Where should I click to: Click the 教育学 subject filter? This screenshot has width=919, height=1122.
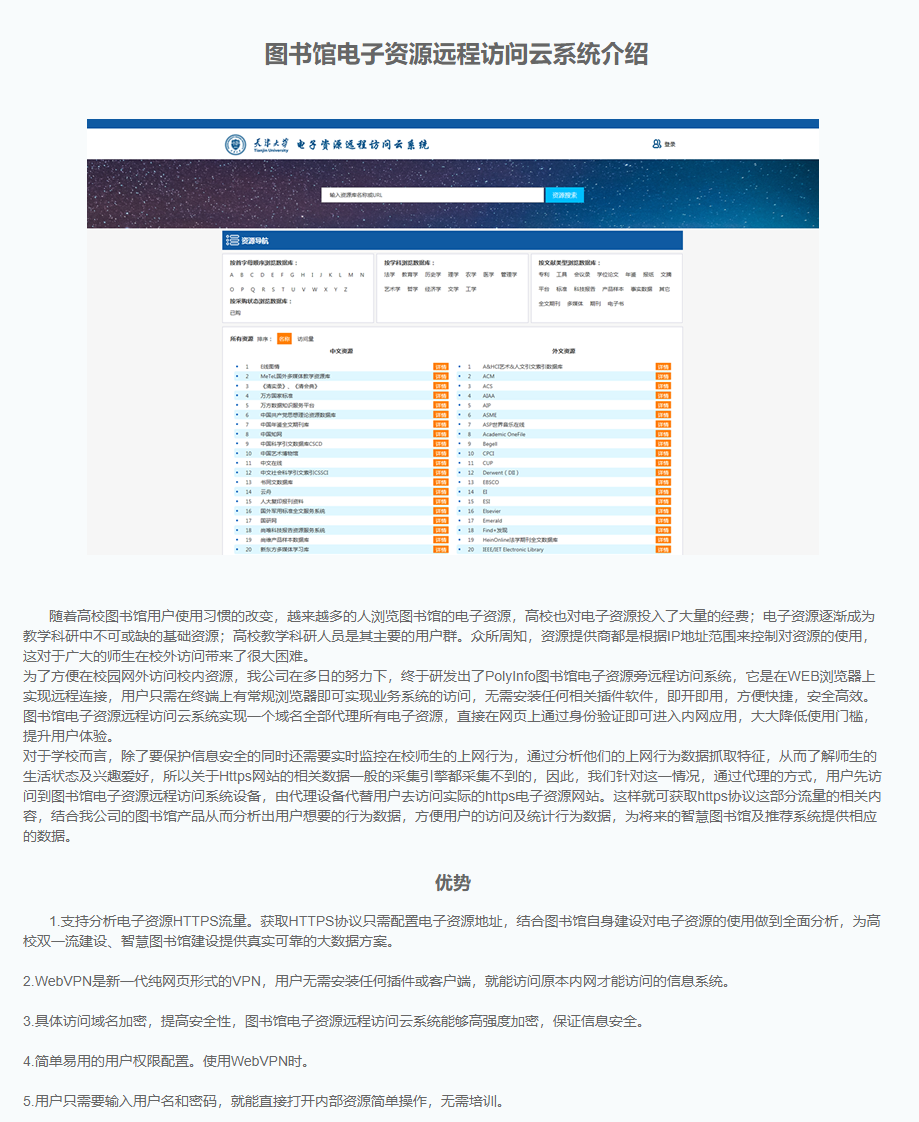[409, 275]
